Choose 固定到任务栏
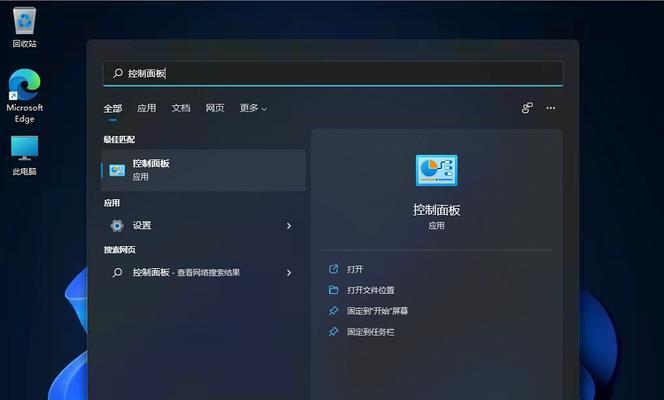Screen dimensions: 664x400 click(371, 332)
